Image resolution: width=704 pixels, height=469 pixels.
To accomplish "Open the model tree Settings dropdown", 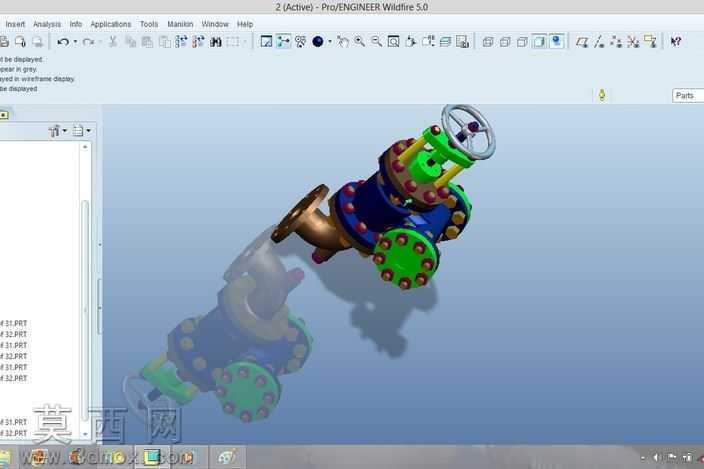I will pos(81,131).
